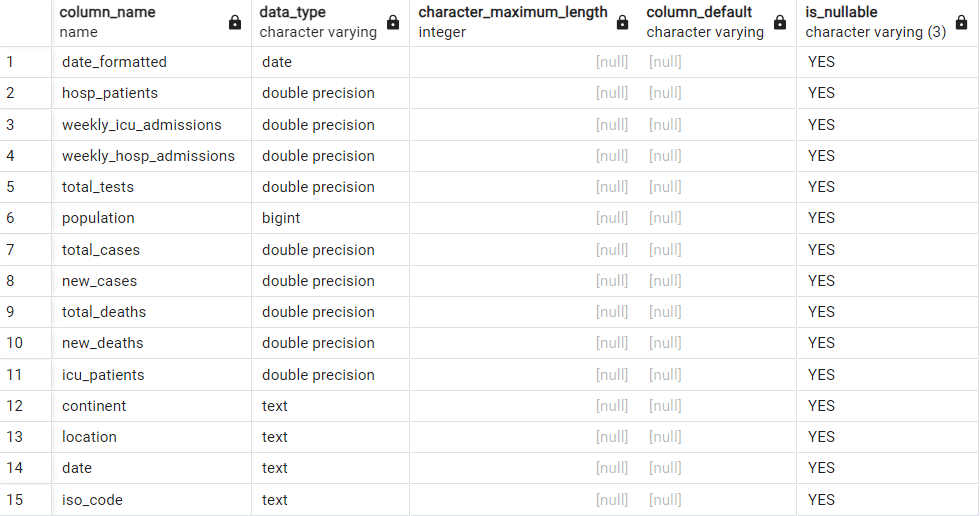Click the date_formatted cell

[x=114, y=62]
